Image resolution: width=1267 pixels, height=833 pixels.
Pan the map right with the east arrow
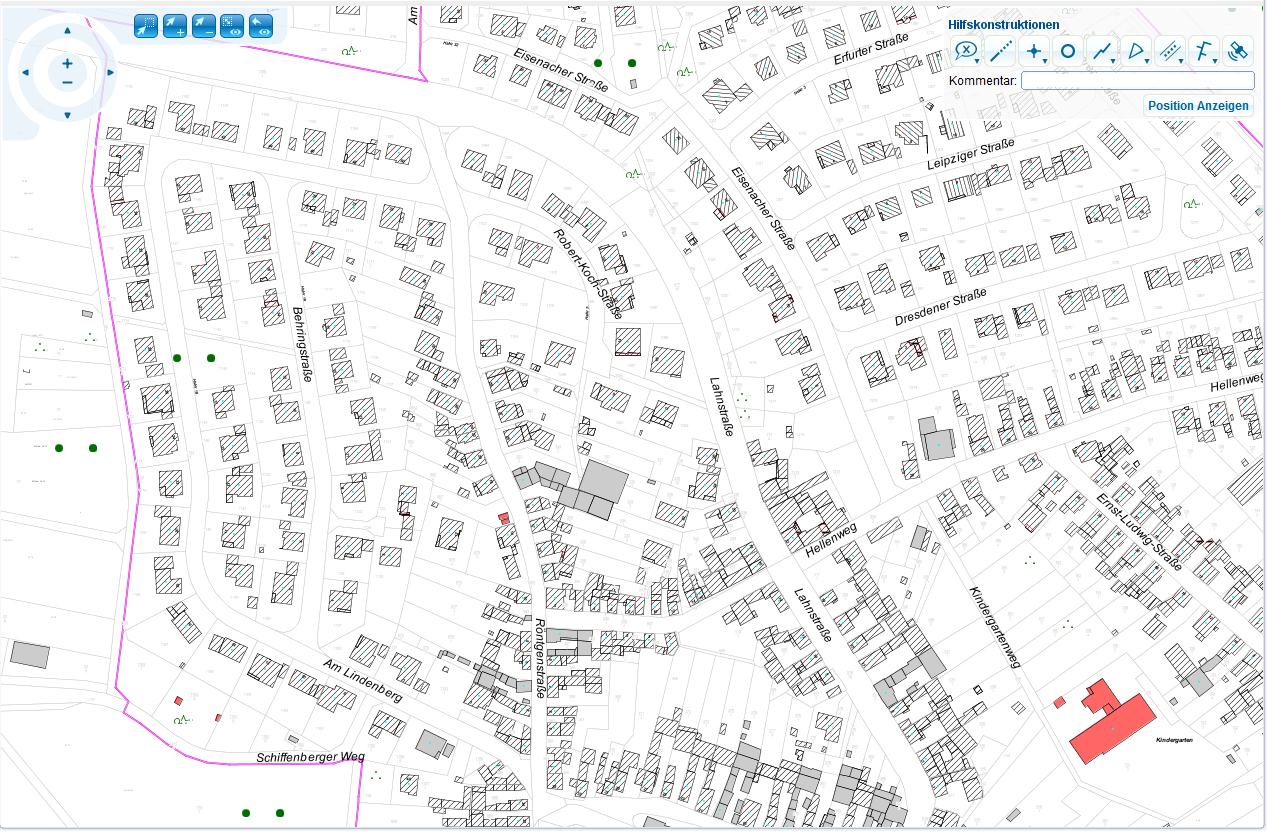(x=110, y=72)
